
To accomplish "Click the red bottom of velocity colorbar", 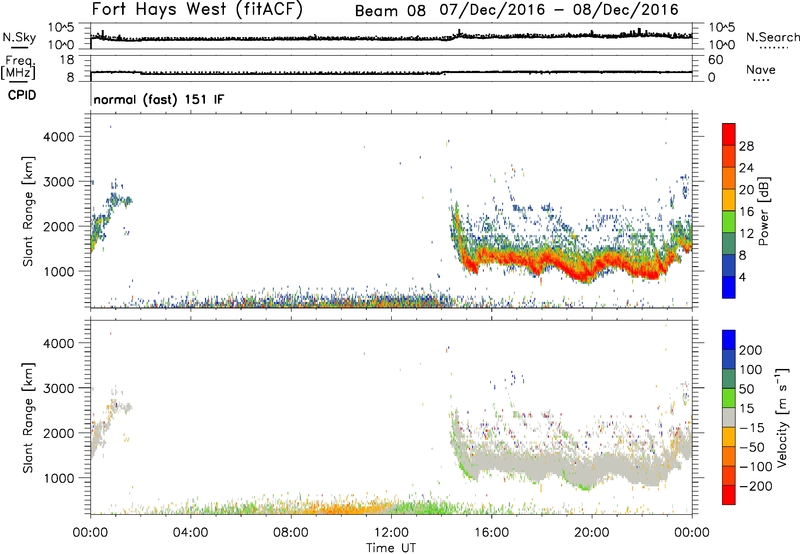I will (x=729, y=495).
